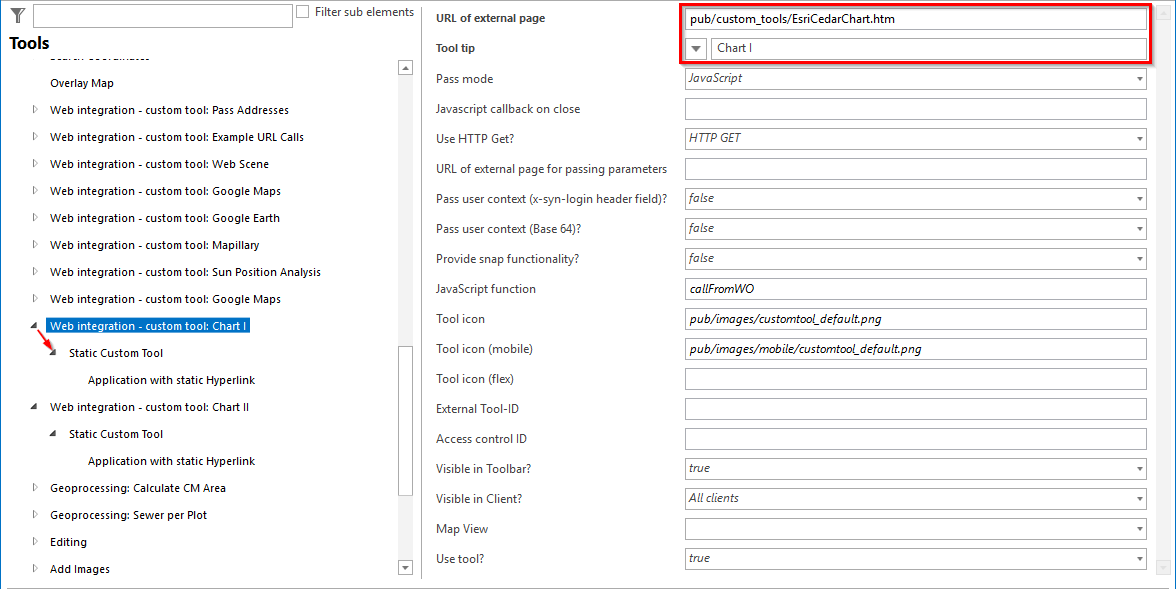The image size is (1176, 589).
Task: Open the "Provide snap functionality?" dropdown
Action: tap(1138, 258)
